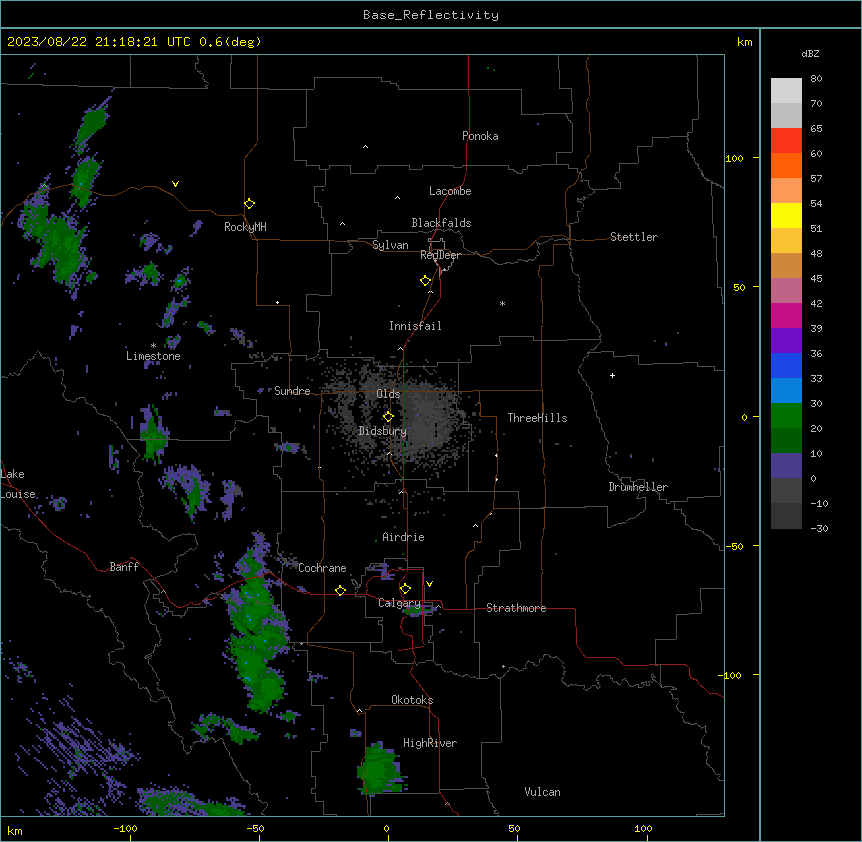Click the Lacombe city label
This screenshot has height=842, width=862.
point(450,191)
